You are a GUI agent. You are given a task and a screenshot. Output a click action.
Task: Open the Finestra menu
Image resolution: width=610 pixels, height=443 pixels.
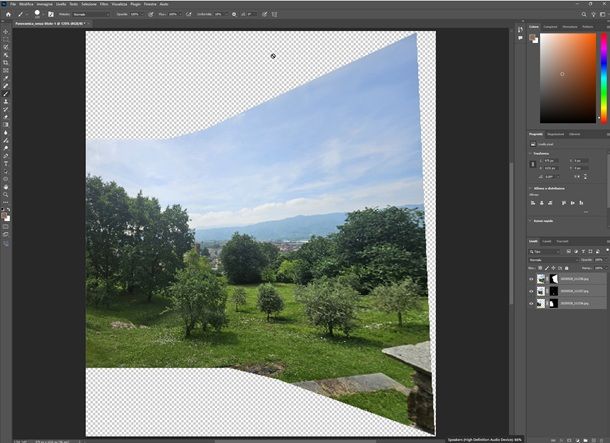tap(150, 4)
